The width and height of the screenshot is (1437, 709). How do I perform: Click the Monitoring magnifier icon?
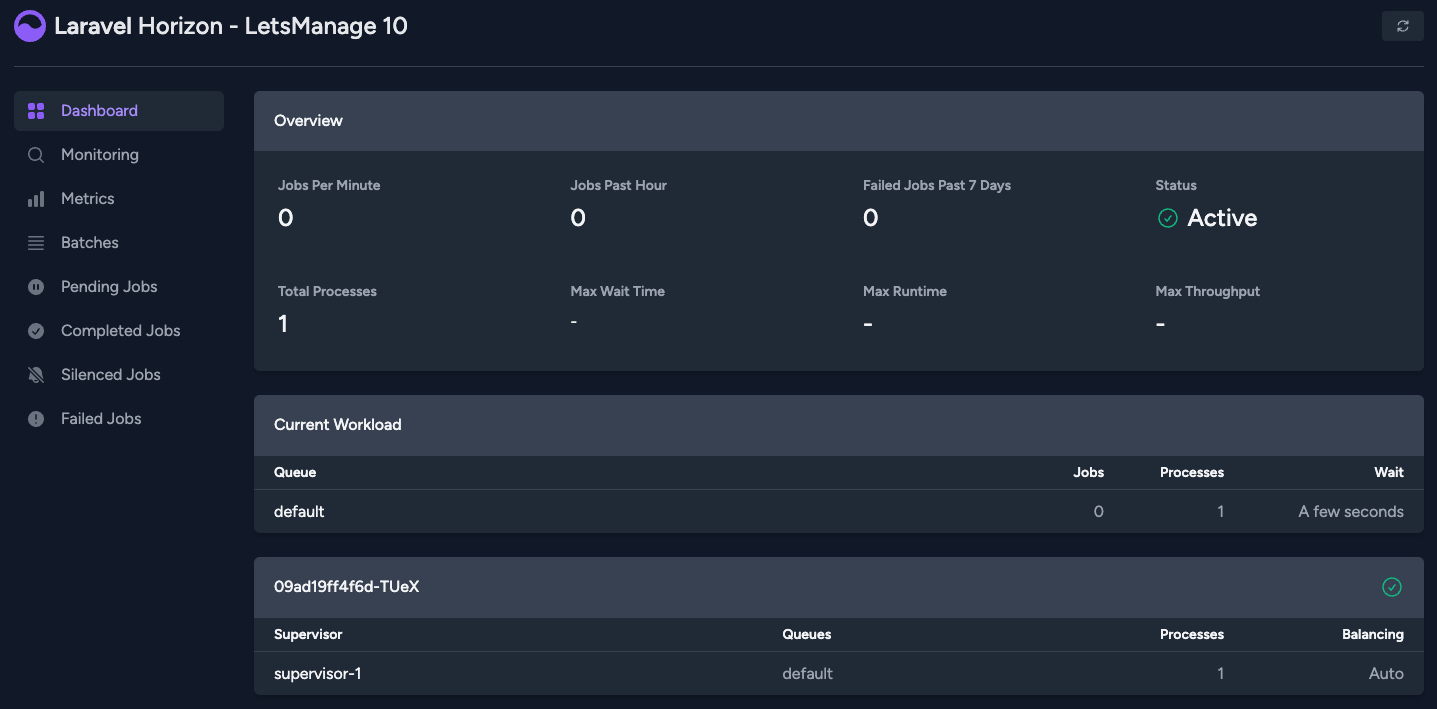[x=36, y=155]
